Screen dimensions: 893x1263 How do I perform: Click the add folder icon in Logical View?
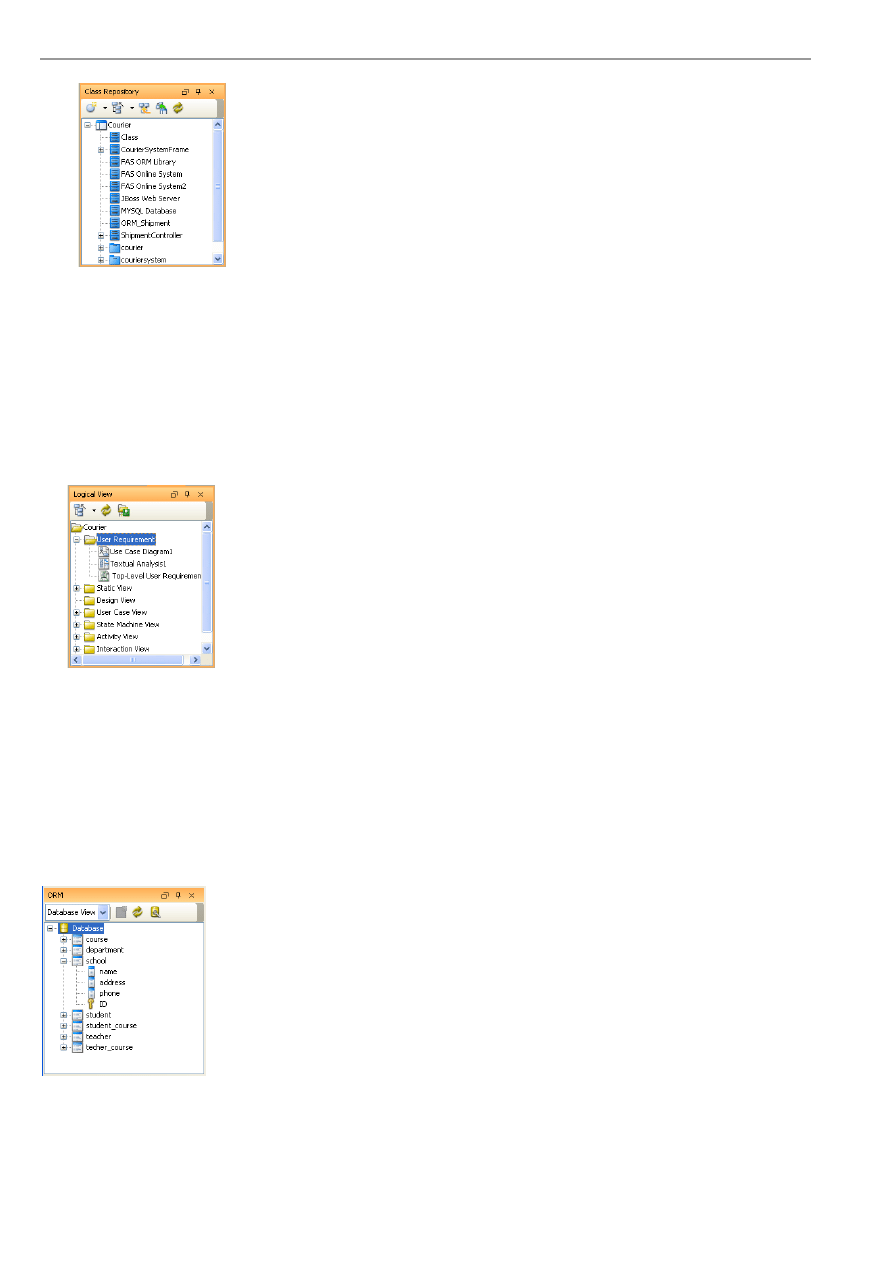click(124, 510)
